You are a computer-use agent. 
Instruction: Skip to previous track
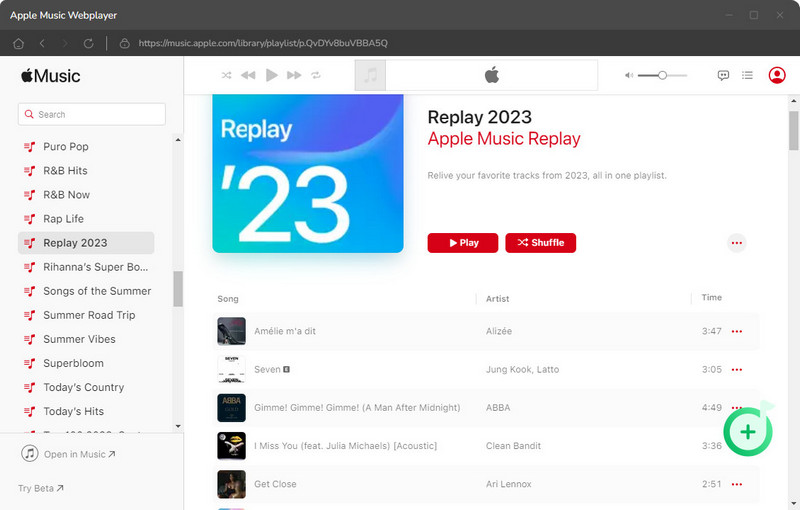click(x=248, y=75)
